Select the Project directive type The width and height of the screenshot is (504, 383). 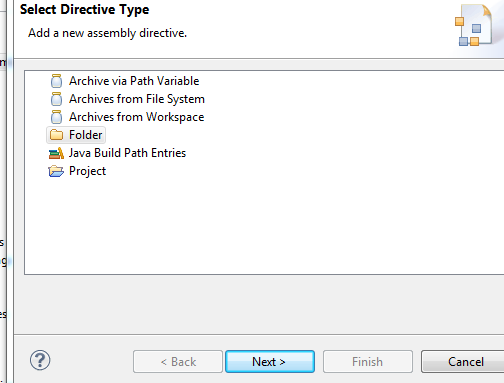click(x=87, y=171)
